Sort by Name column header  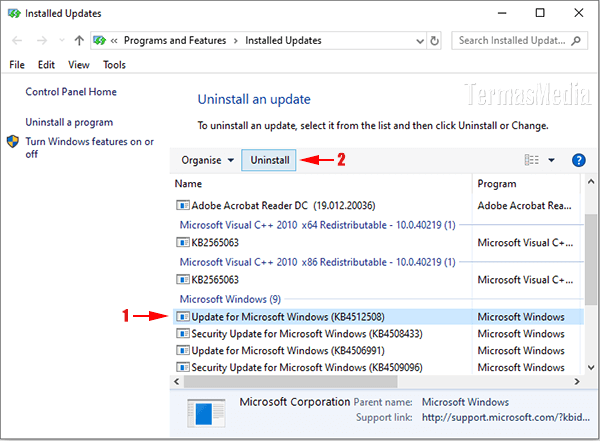point(188,184)
